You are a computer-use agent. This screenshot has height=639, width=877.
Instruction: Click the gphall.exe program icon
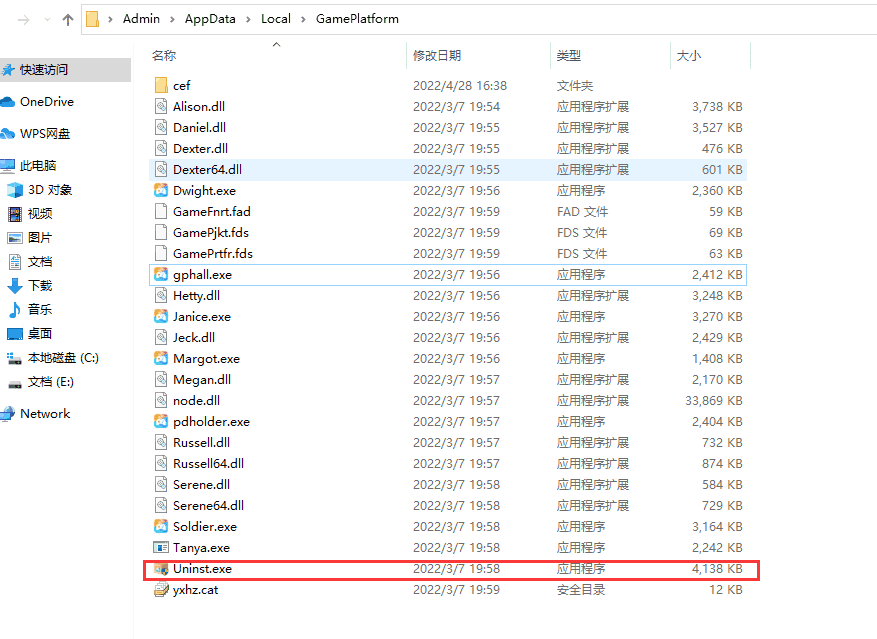click(x=160, y=274)
